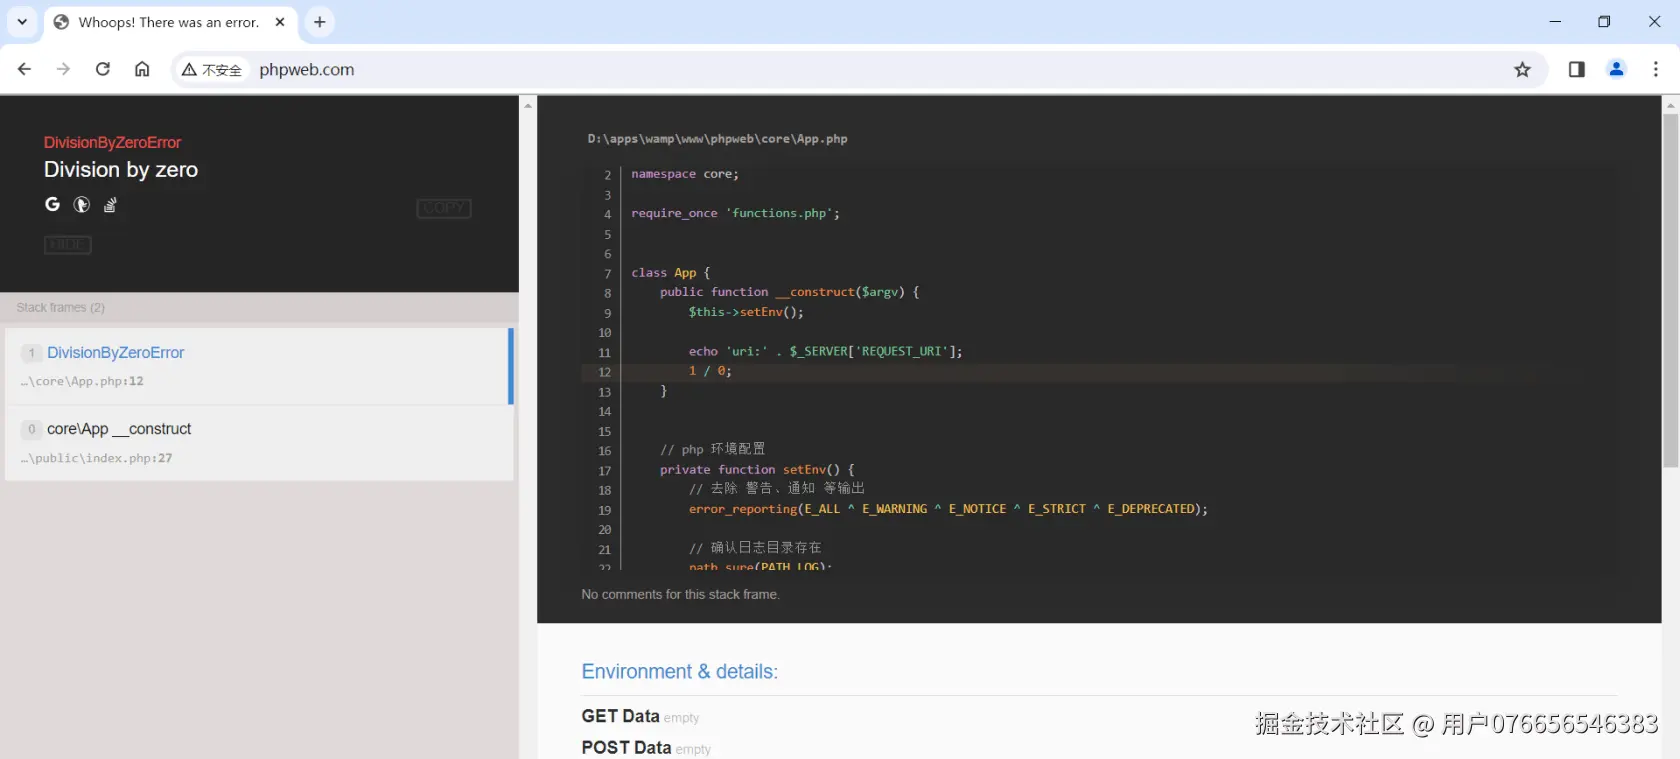
Task: Click the 'private function setEnv()' code line
Action: 757,469
